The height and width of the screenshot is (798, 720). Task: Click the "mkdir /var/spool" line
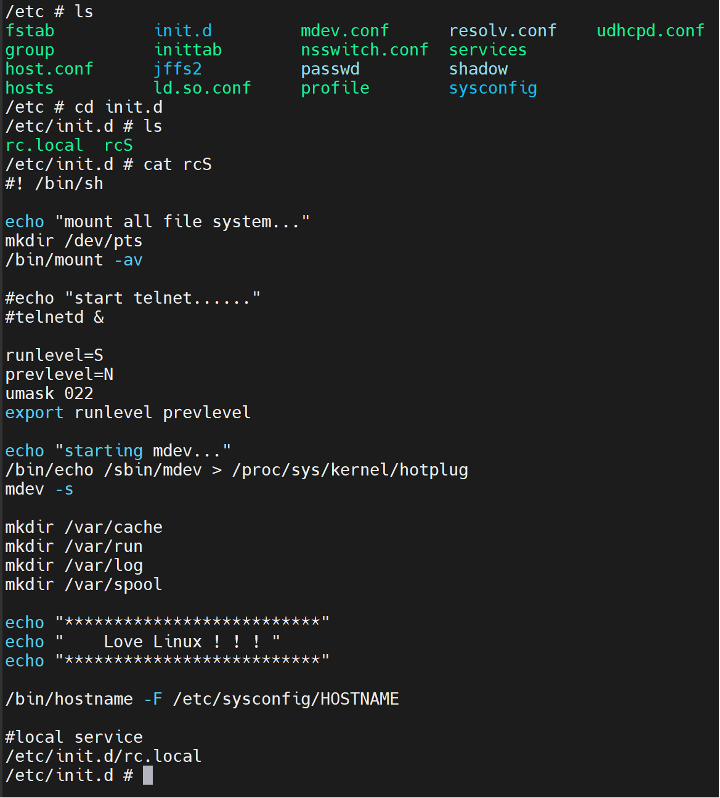click(83, 584)
